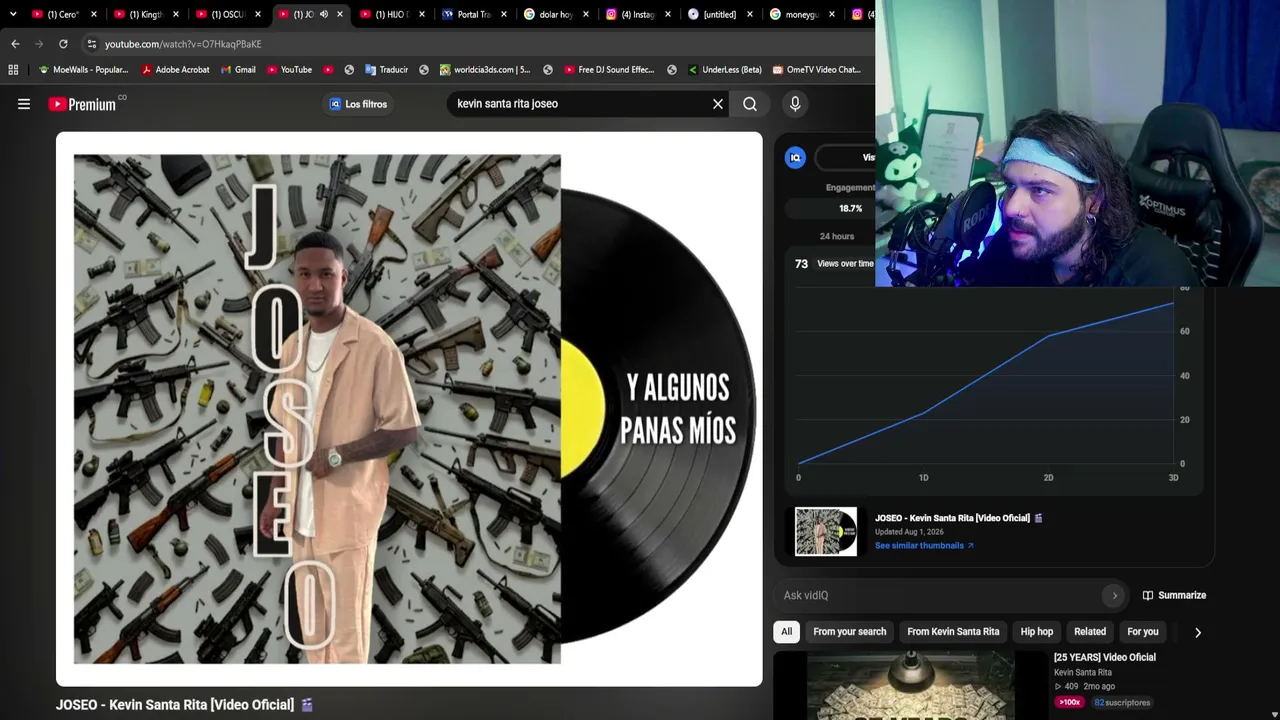
Task: Go back with the browser back arrow
Action: click(15, 44)
